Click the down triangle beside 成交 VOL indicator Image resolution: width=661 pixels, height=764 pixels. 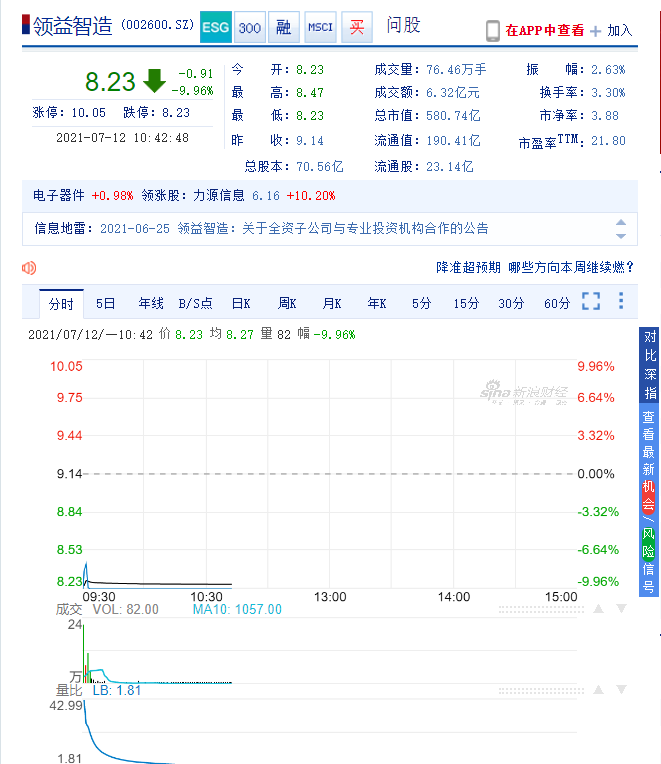(x=621, y=609)
